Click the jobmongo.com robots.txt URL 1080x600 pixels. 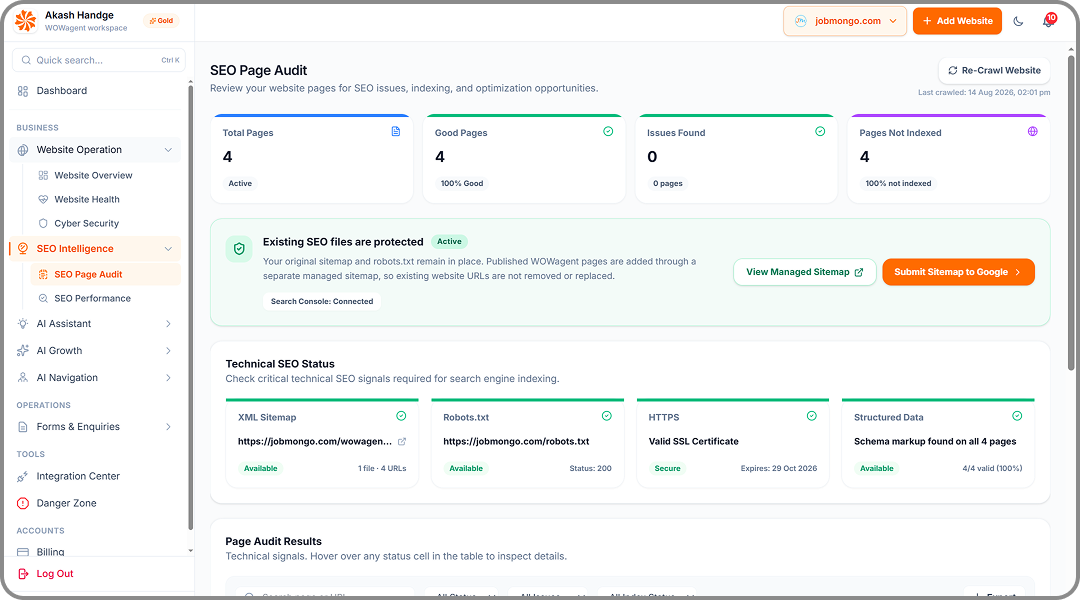click(x=516, y=442)
